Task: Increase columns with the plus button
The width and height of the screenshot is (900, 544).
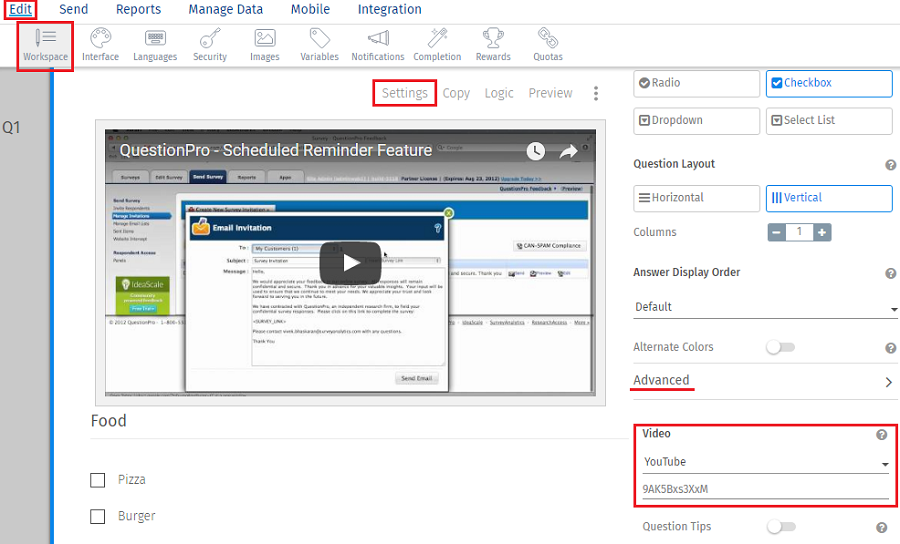Action: pyautogui.click(x=822, y=232)
